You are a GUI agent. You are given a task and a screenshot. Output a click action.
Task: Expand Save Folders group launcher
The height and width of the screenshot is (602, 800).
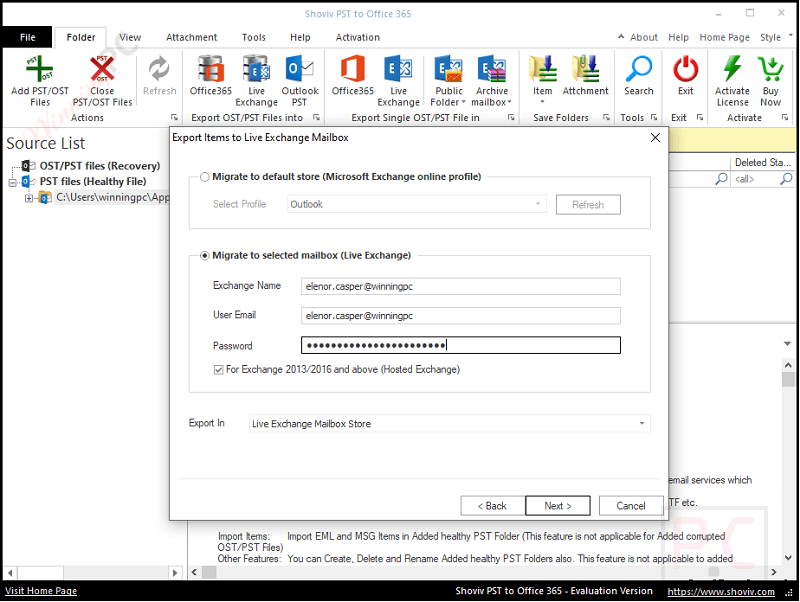click(606, 118)
